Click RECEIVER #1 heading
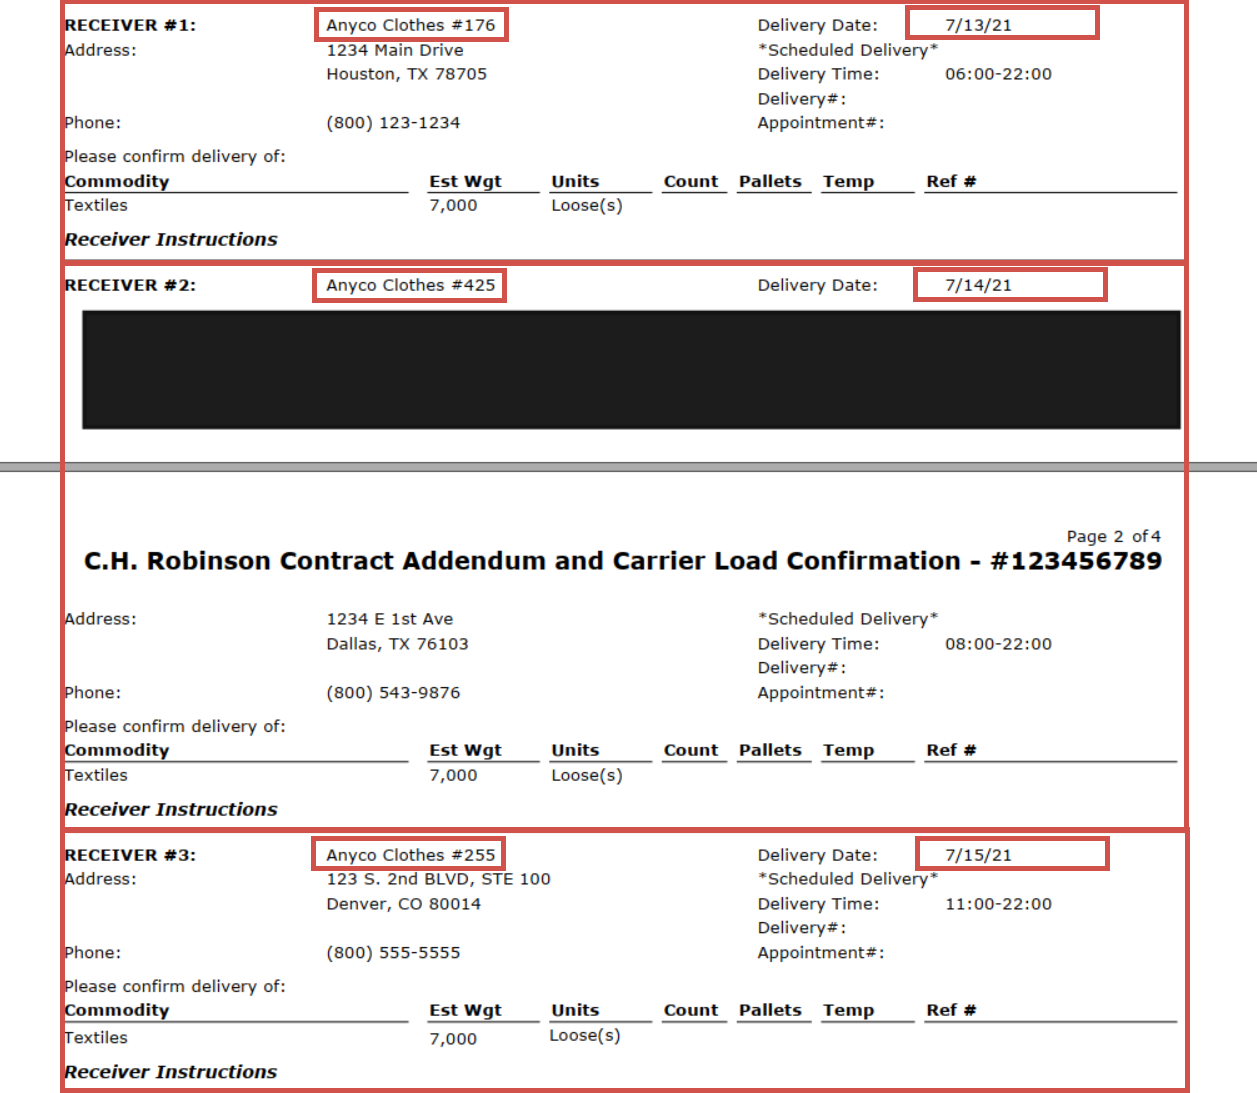The width and height of the screenshot is (1257, 1093). click(130, 25)
